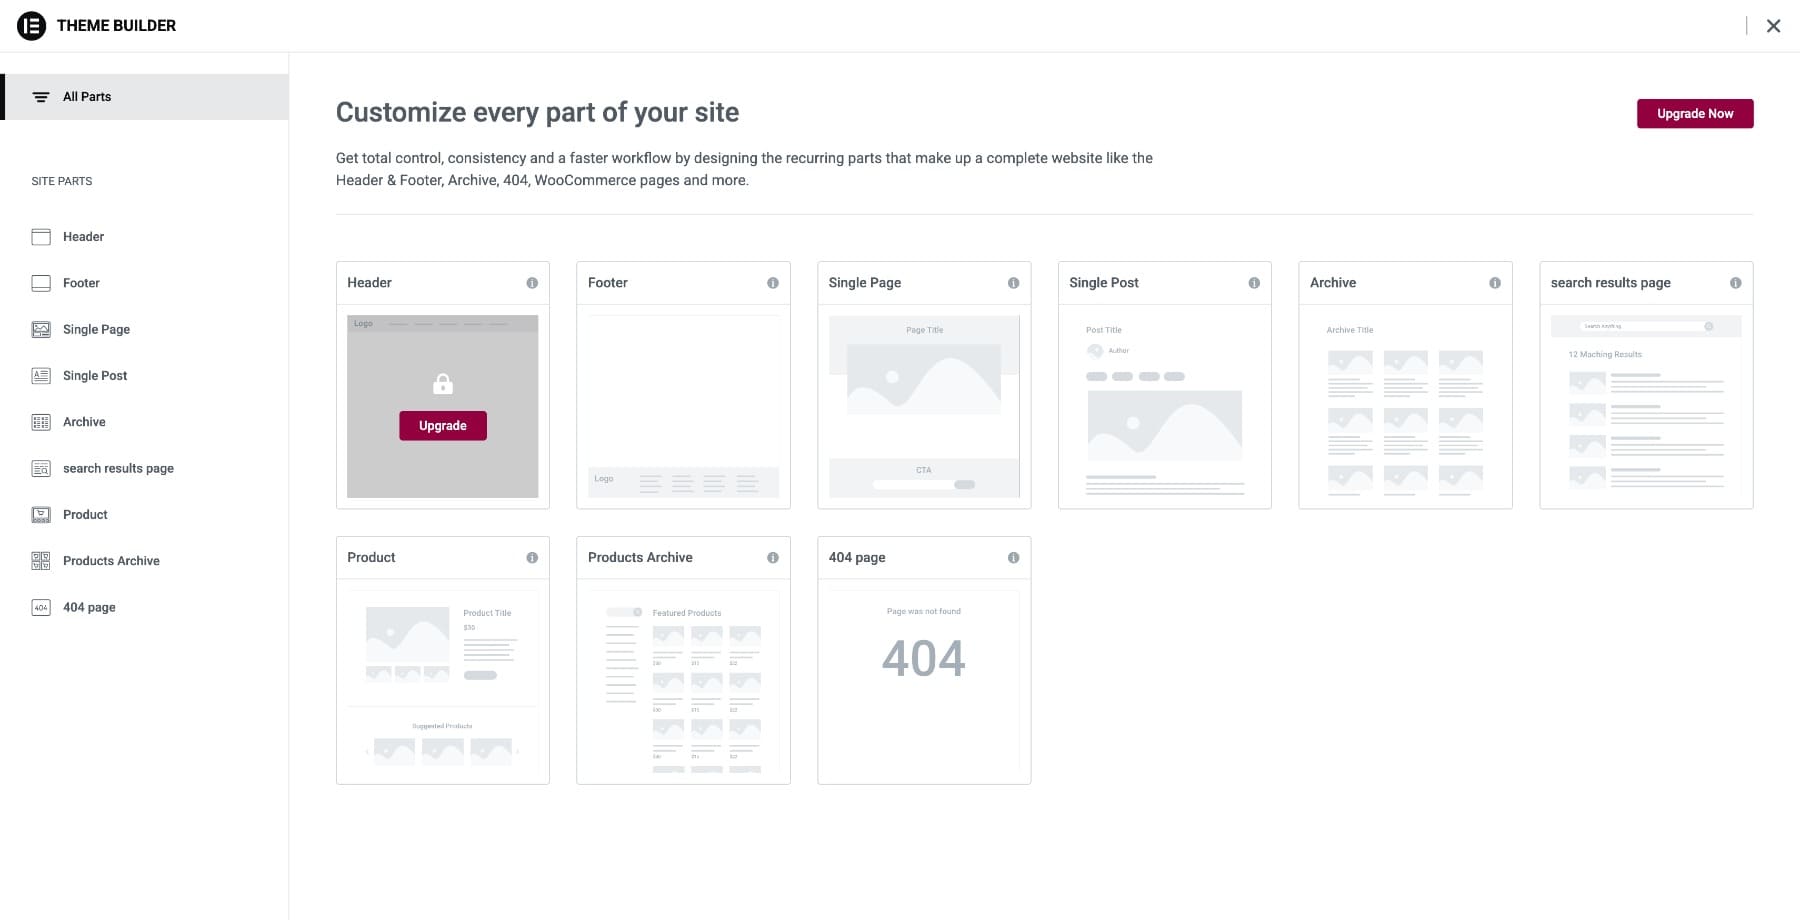Click Upgrade on the Header card
The height and width of the screenshot is (920, 1800).
[442, 425]
